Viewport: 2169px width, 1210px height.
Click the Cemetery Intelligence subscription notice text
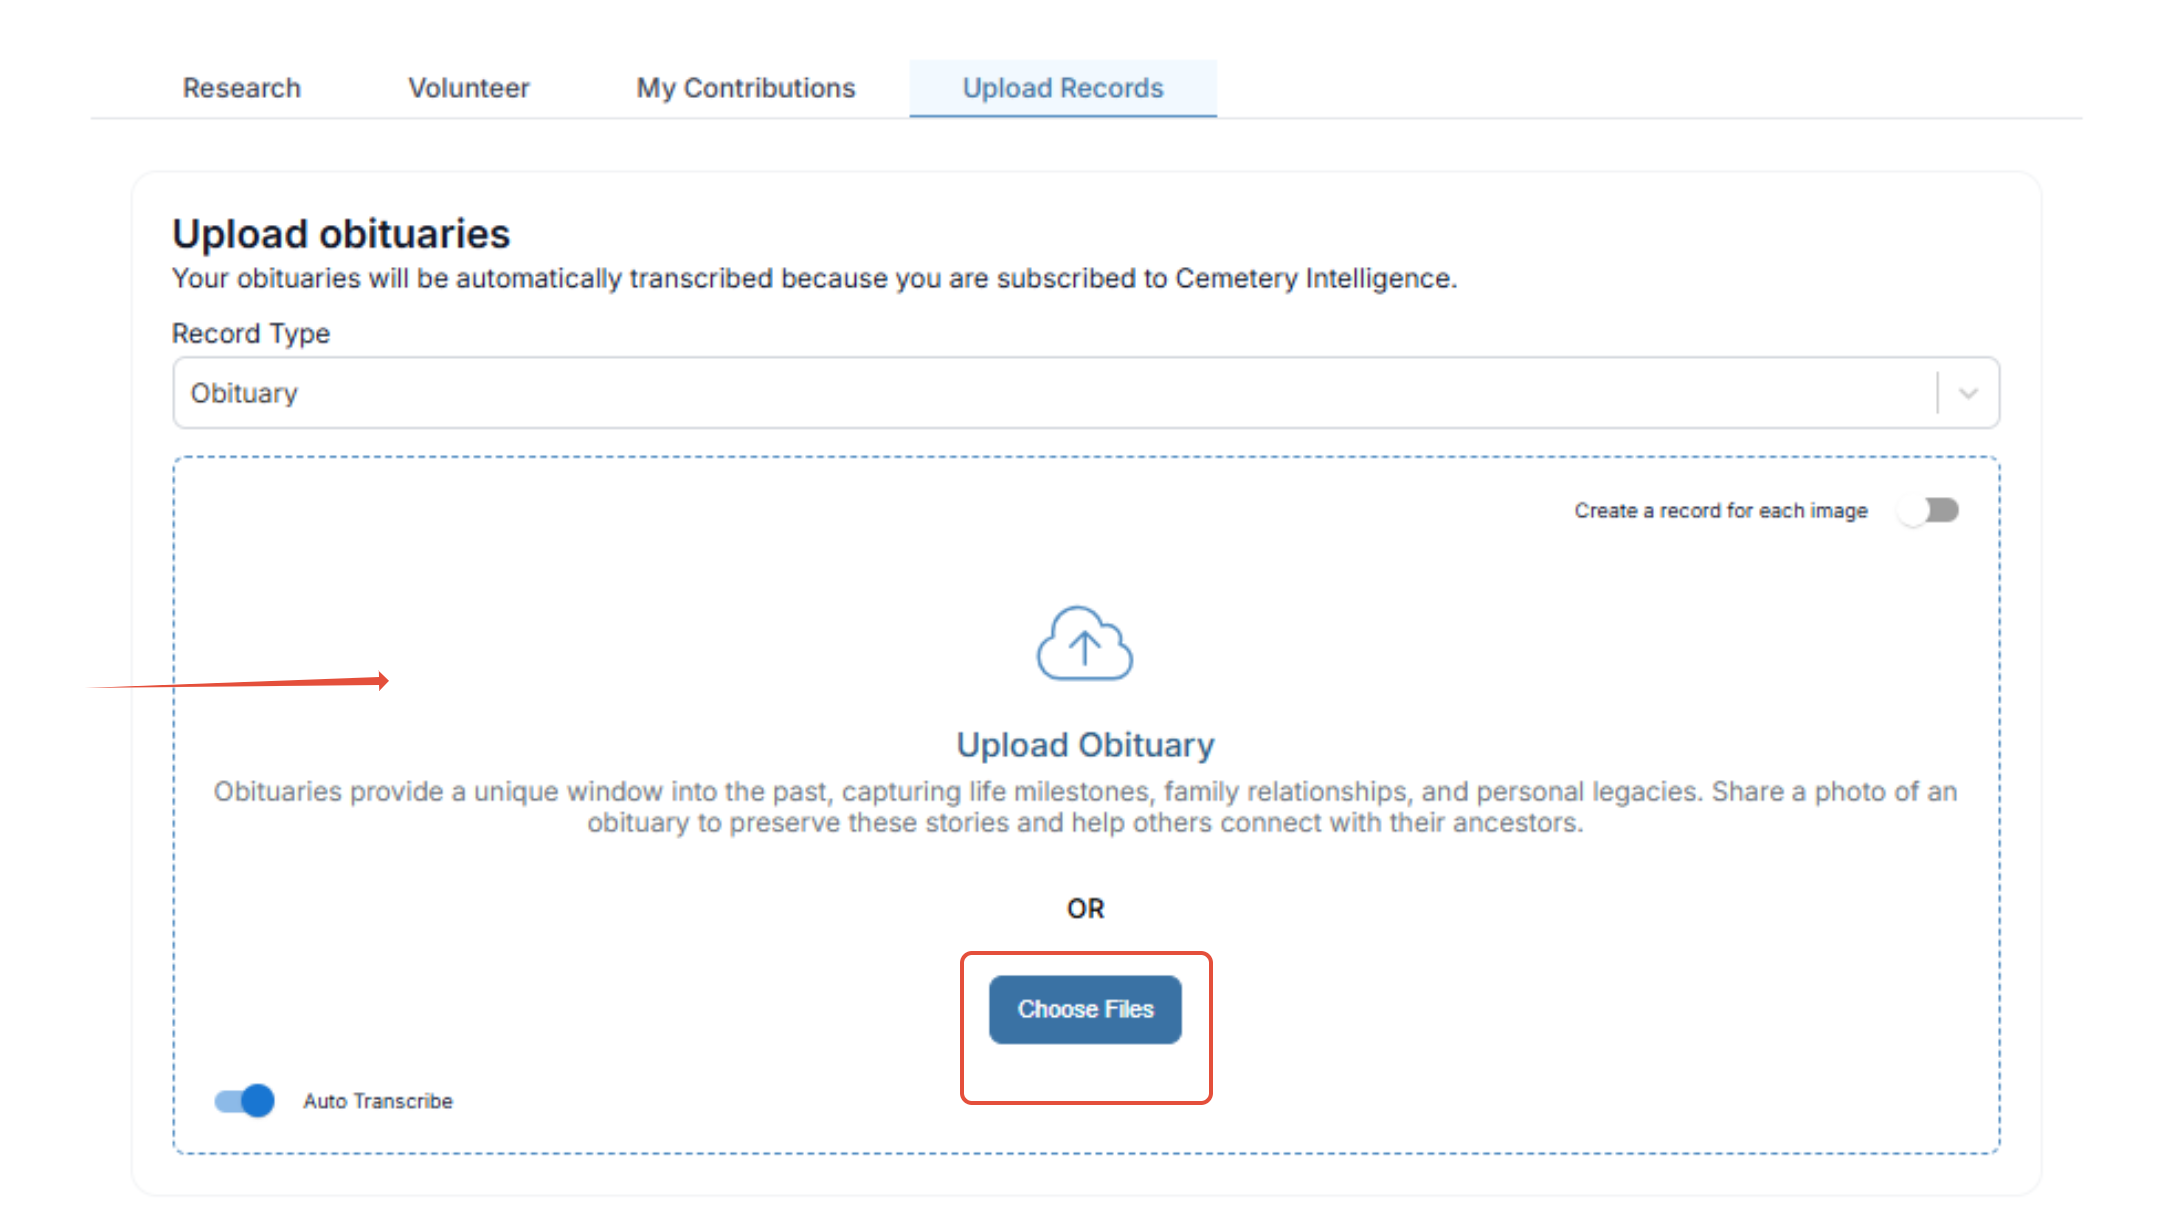tap(814, 278)
